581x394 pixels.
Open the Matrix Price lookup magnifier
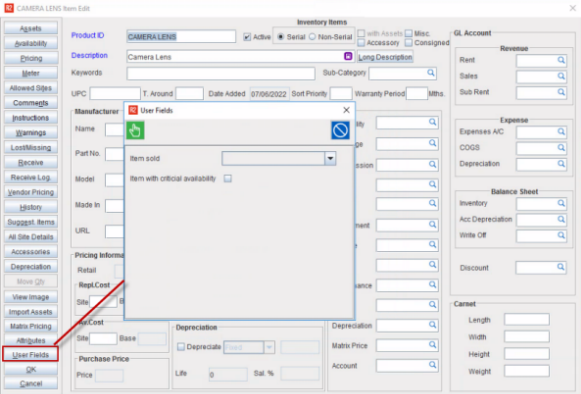click(x=432, y=345)
